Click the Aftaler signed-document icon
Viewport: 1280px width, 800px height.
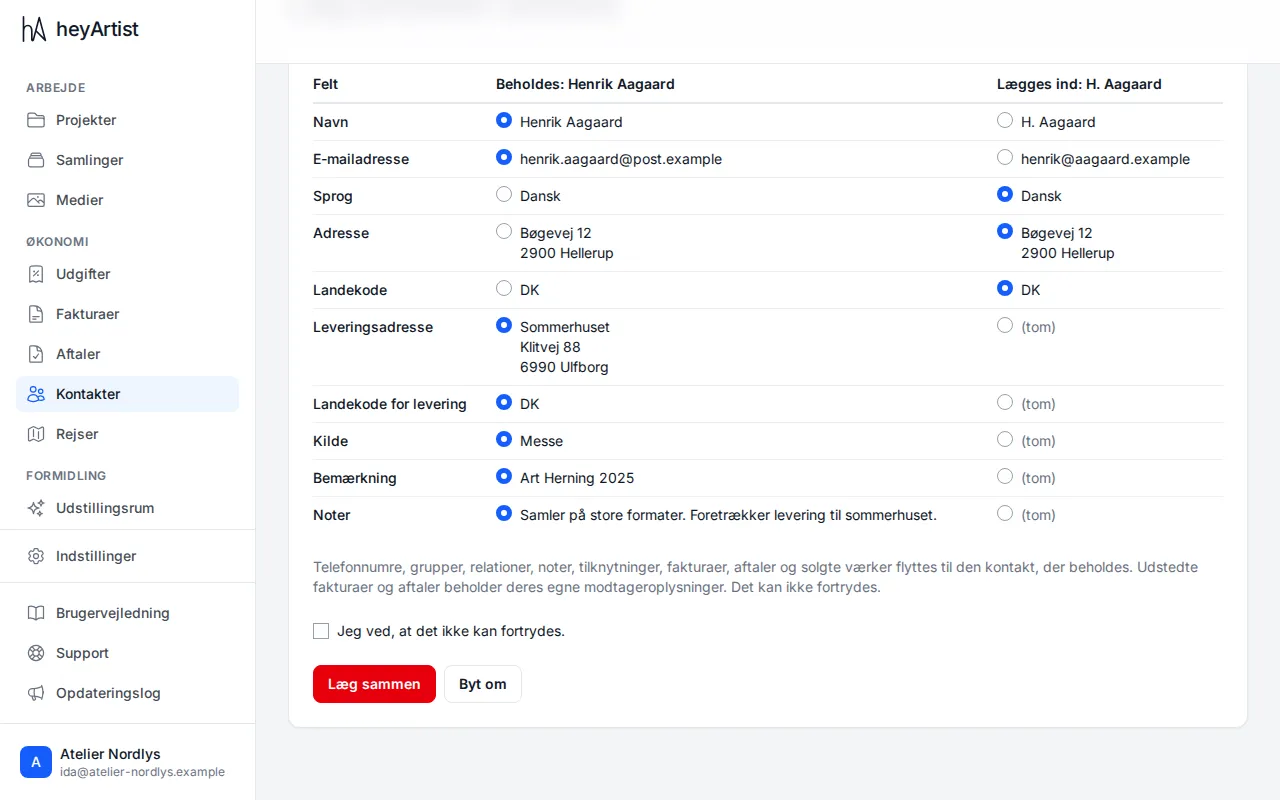36,354
